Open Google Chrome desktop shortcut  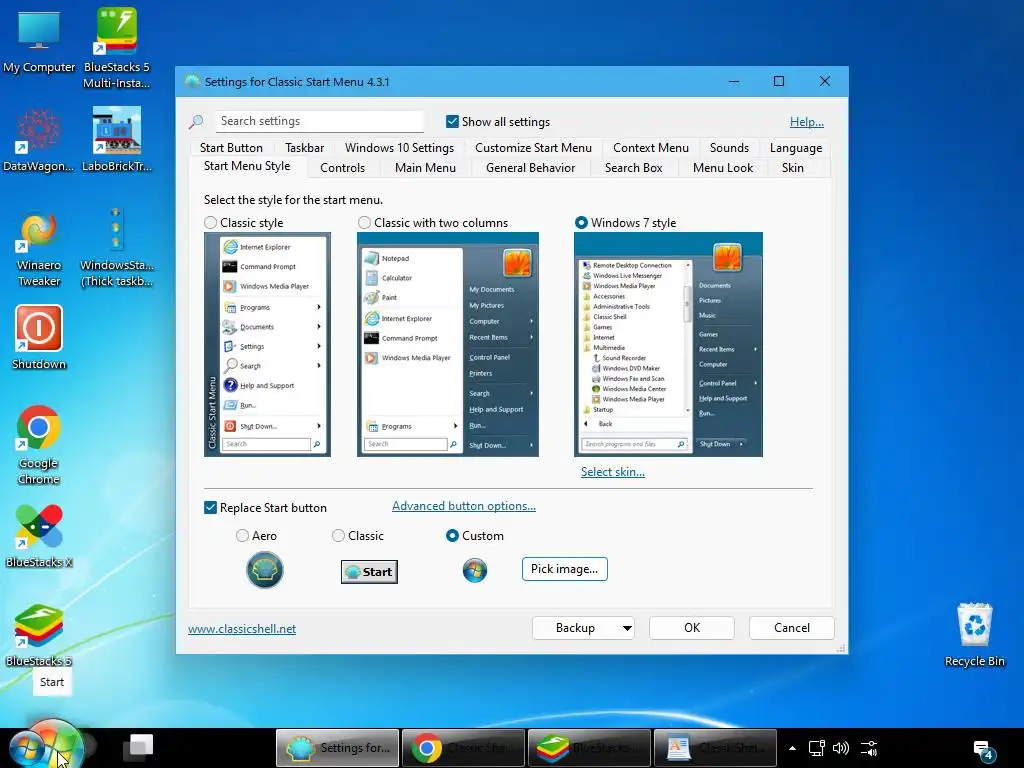[x=39, y=445]
